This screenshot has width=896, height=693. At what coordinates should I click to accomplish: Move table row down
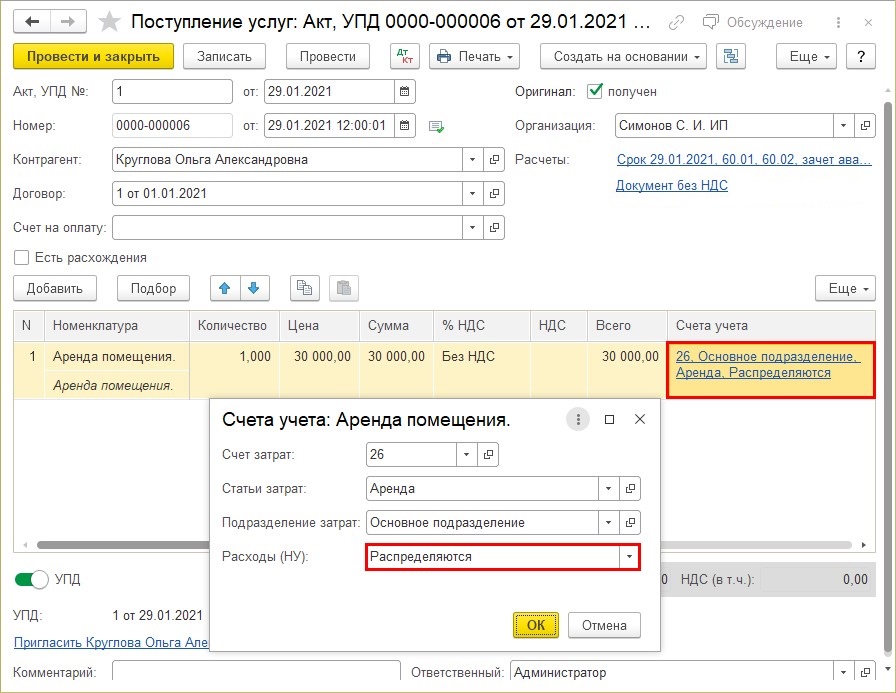point(254,288)
